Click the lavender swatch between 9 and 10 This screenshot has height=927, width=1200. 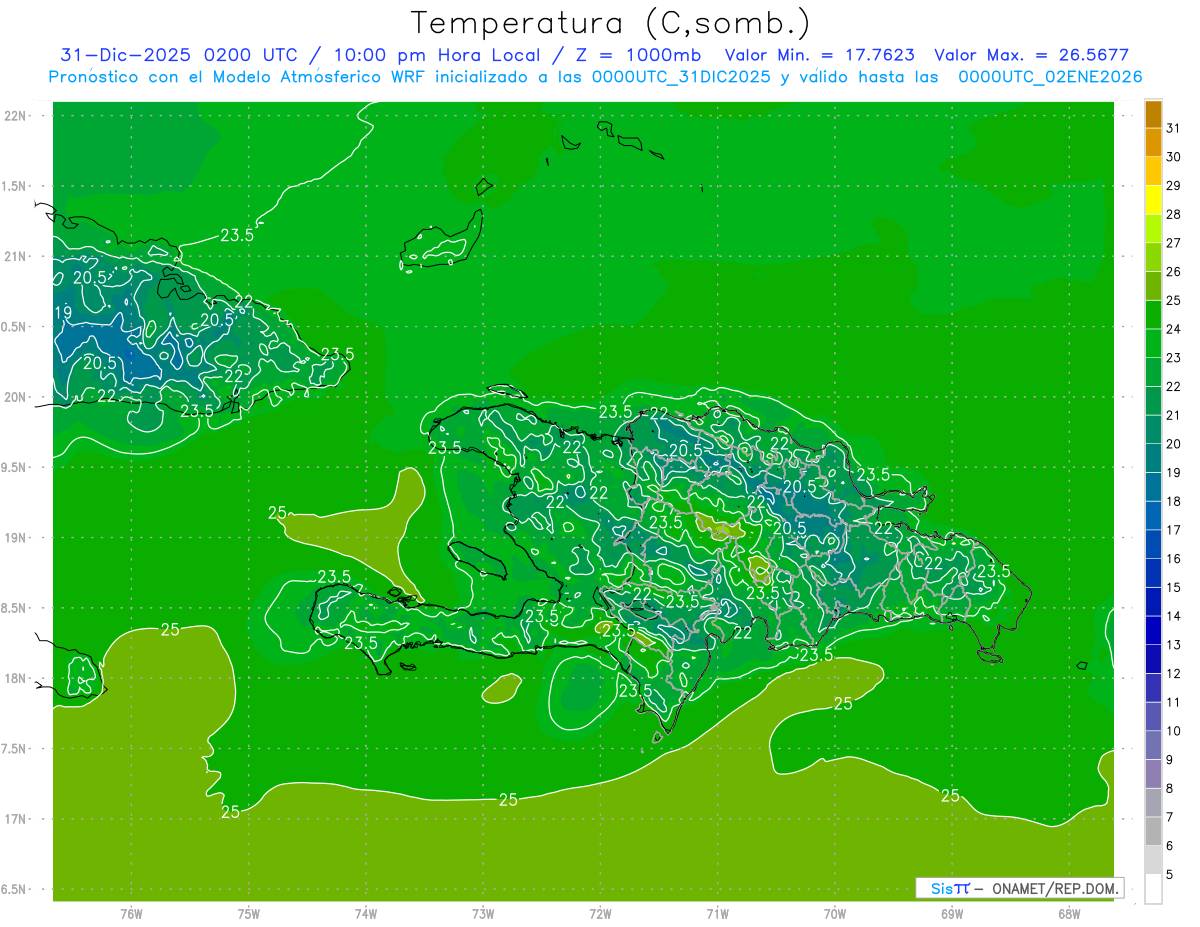coord(1153,746)
